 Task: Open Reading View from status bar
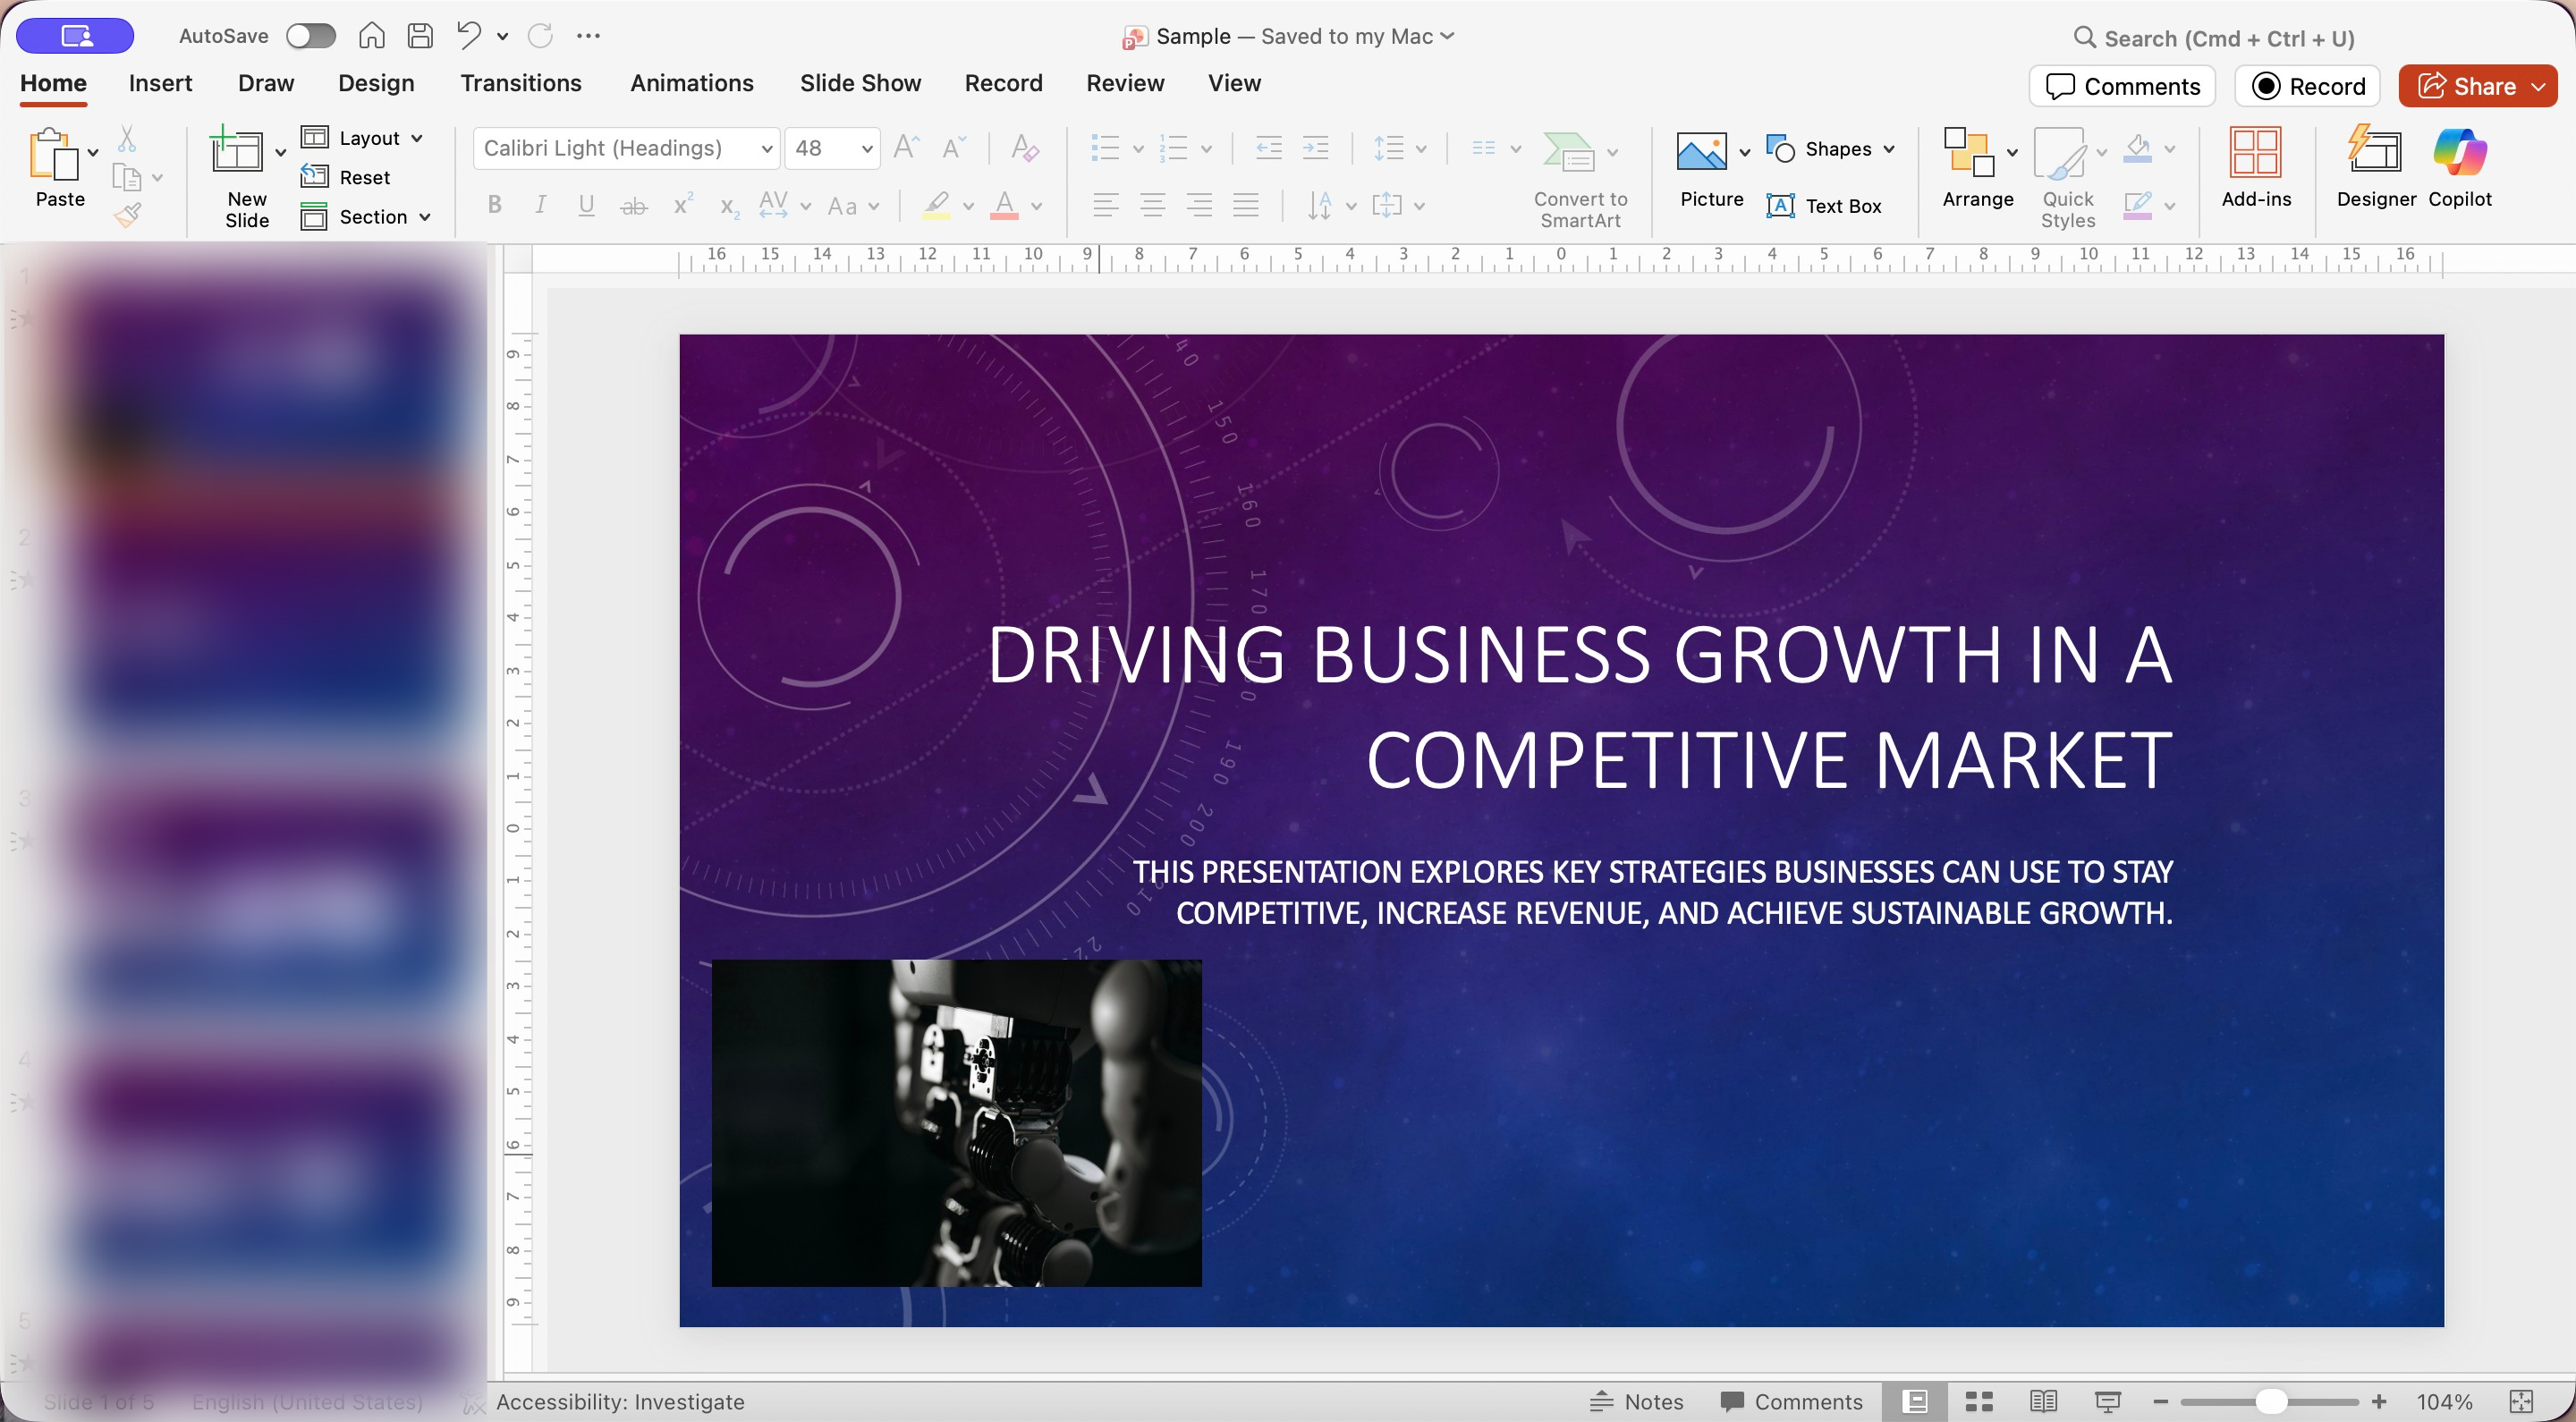2043,1401
